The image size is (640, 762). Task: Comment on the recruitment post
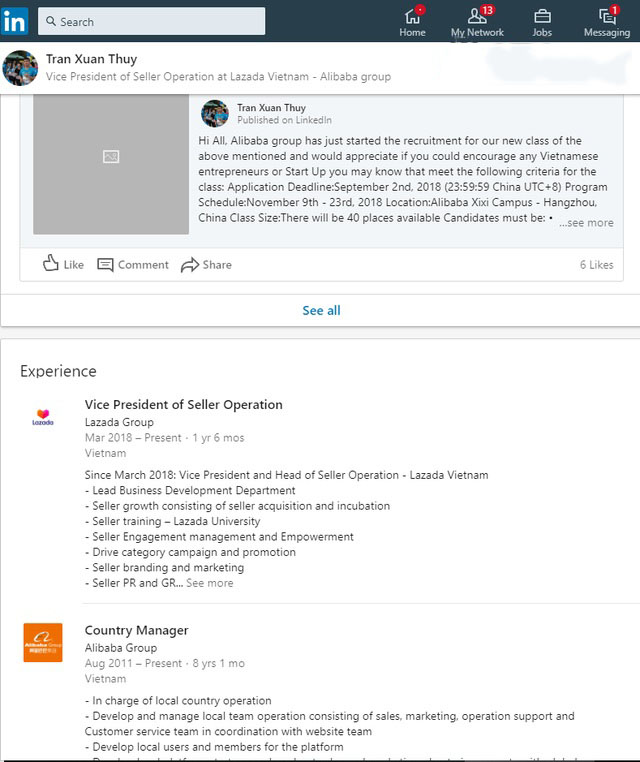(133, 264)
